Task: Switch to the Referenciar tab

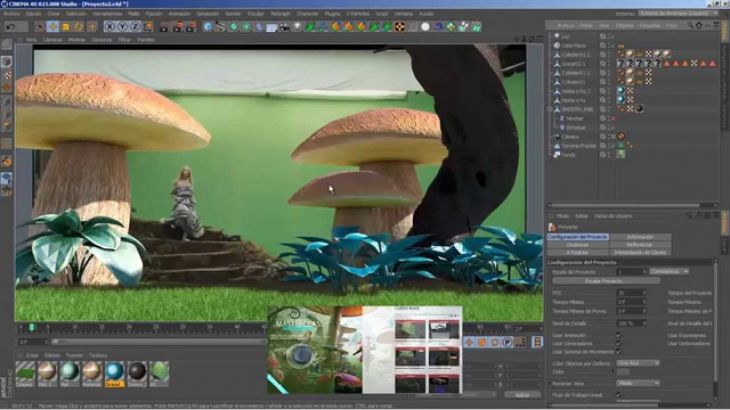Action: (x=640, y=245)
